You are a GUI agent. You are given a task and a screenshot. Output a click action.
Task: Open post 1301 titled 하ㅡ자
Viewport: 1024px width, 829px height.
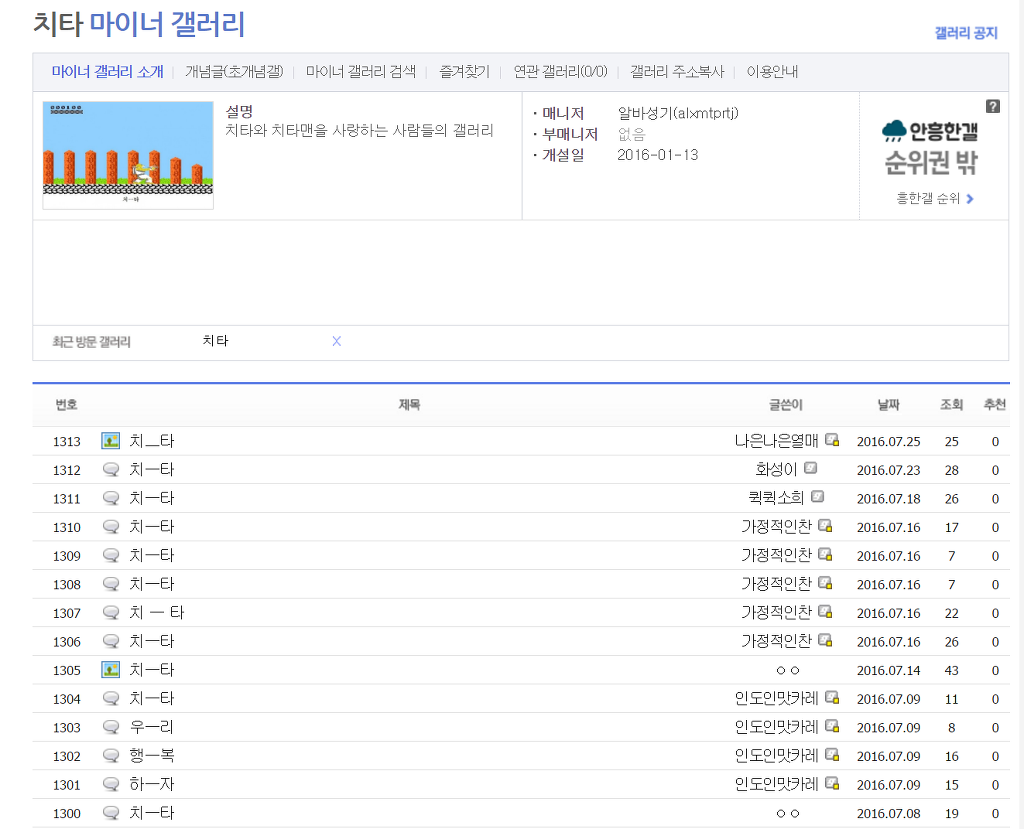point(152,785)
